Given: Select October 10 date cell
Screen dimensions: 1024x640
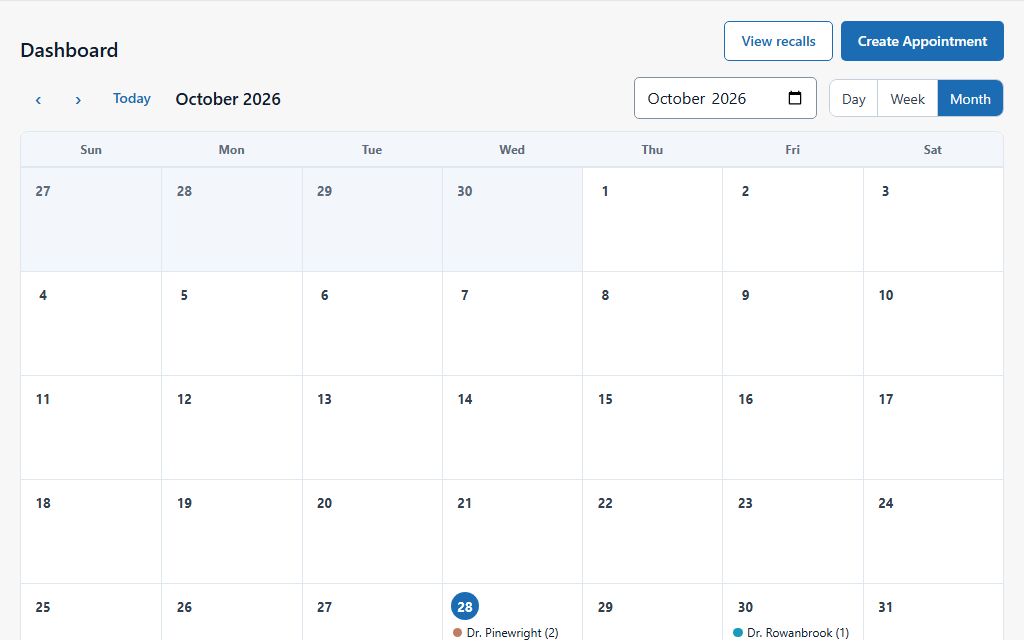Looking at the screenshot, I should click(933, 323).
